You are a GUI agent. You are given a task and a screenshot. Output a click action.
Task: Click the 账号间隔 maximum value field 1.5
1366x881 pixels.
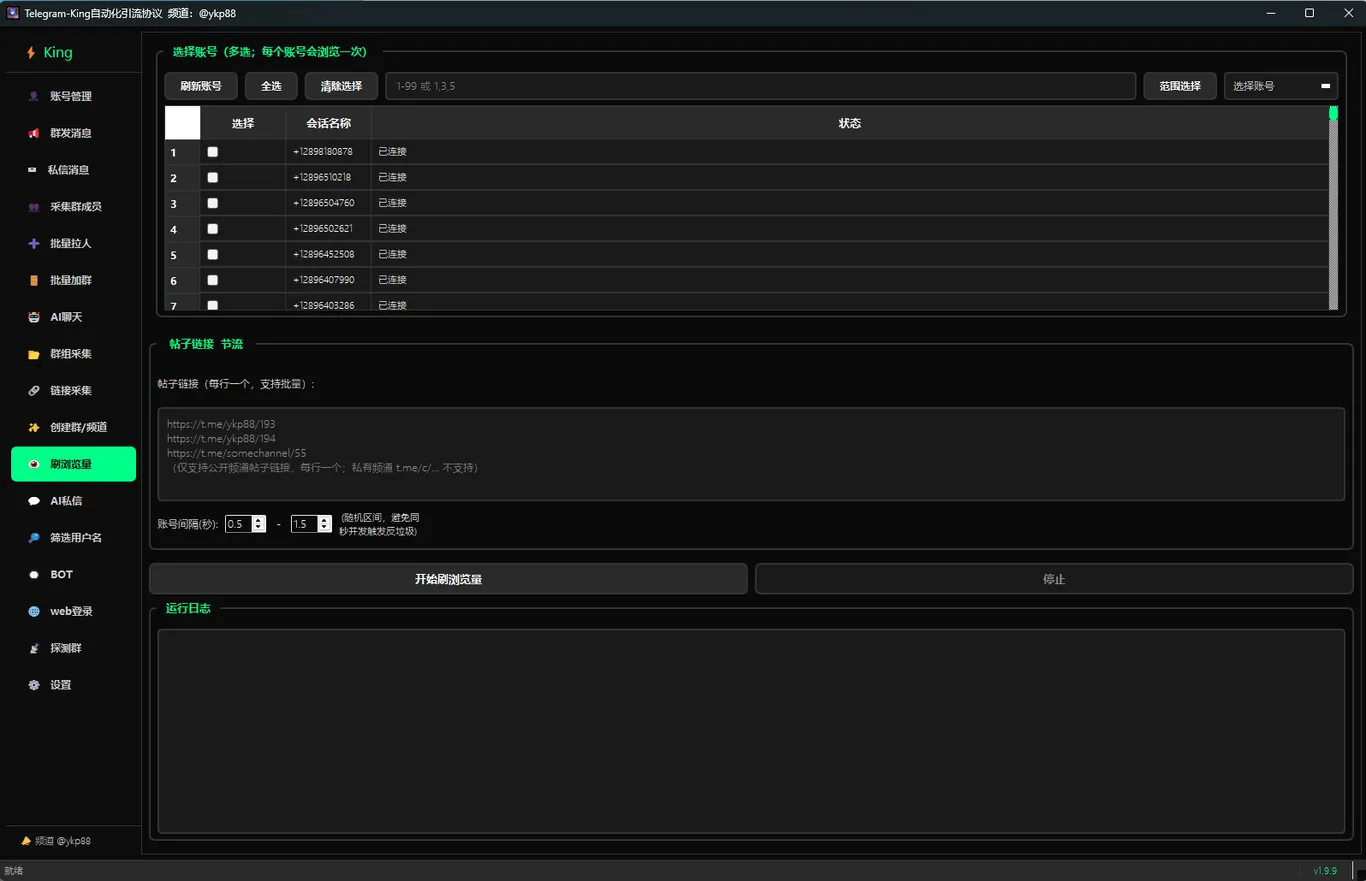click(304, 524)
